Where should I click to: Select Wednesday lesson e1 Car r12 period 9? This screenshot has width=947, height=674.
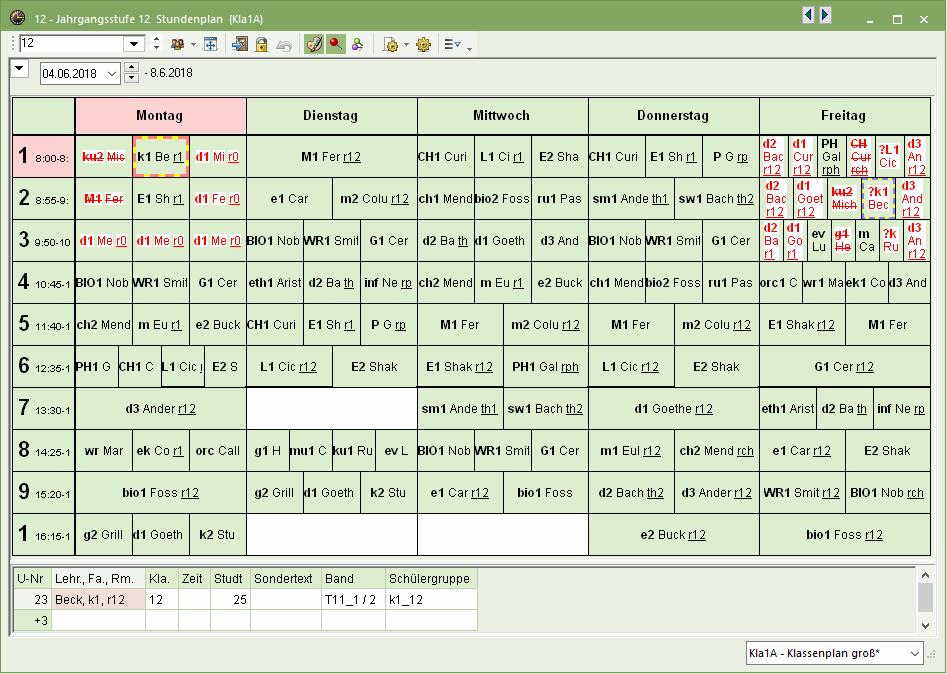(x=460, y=493)
